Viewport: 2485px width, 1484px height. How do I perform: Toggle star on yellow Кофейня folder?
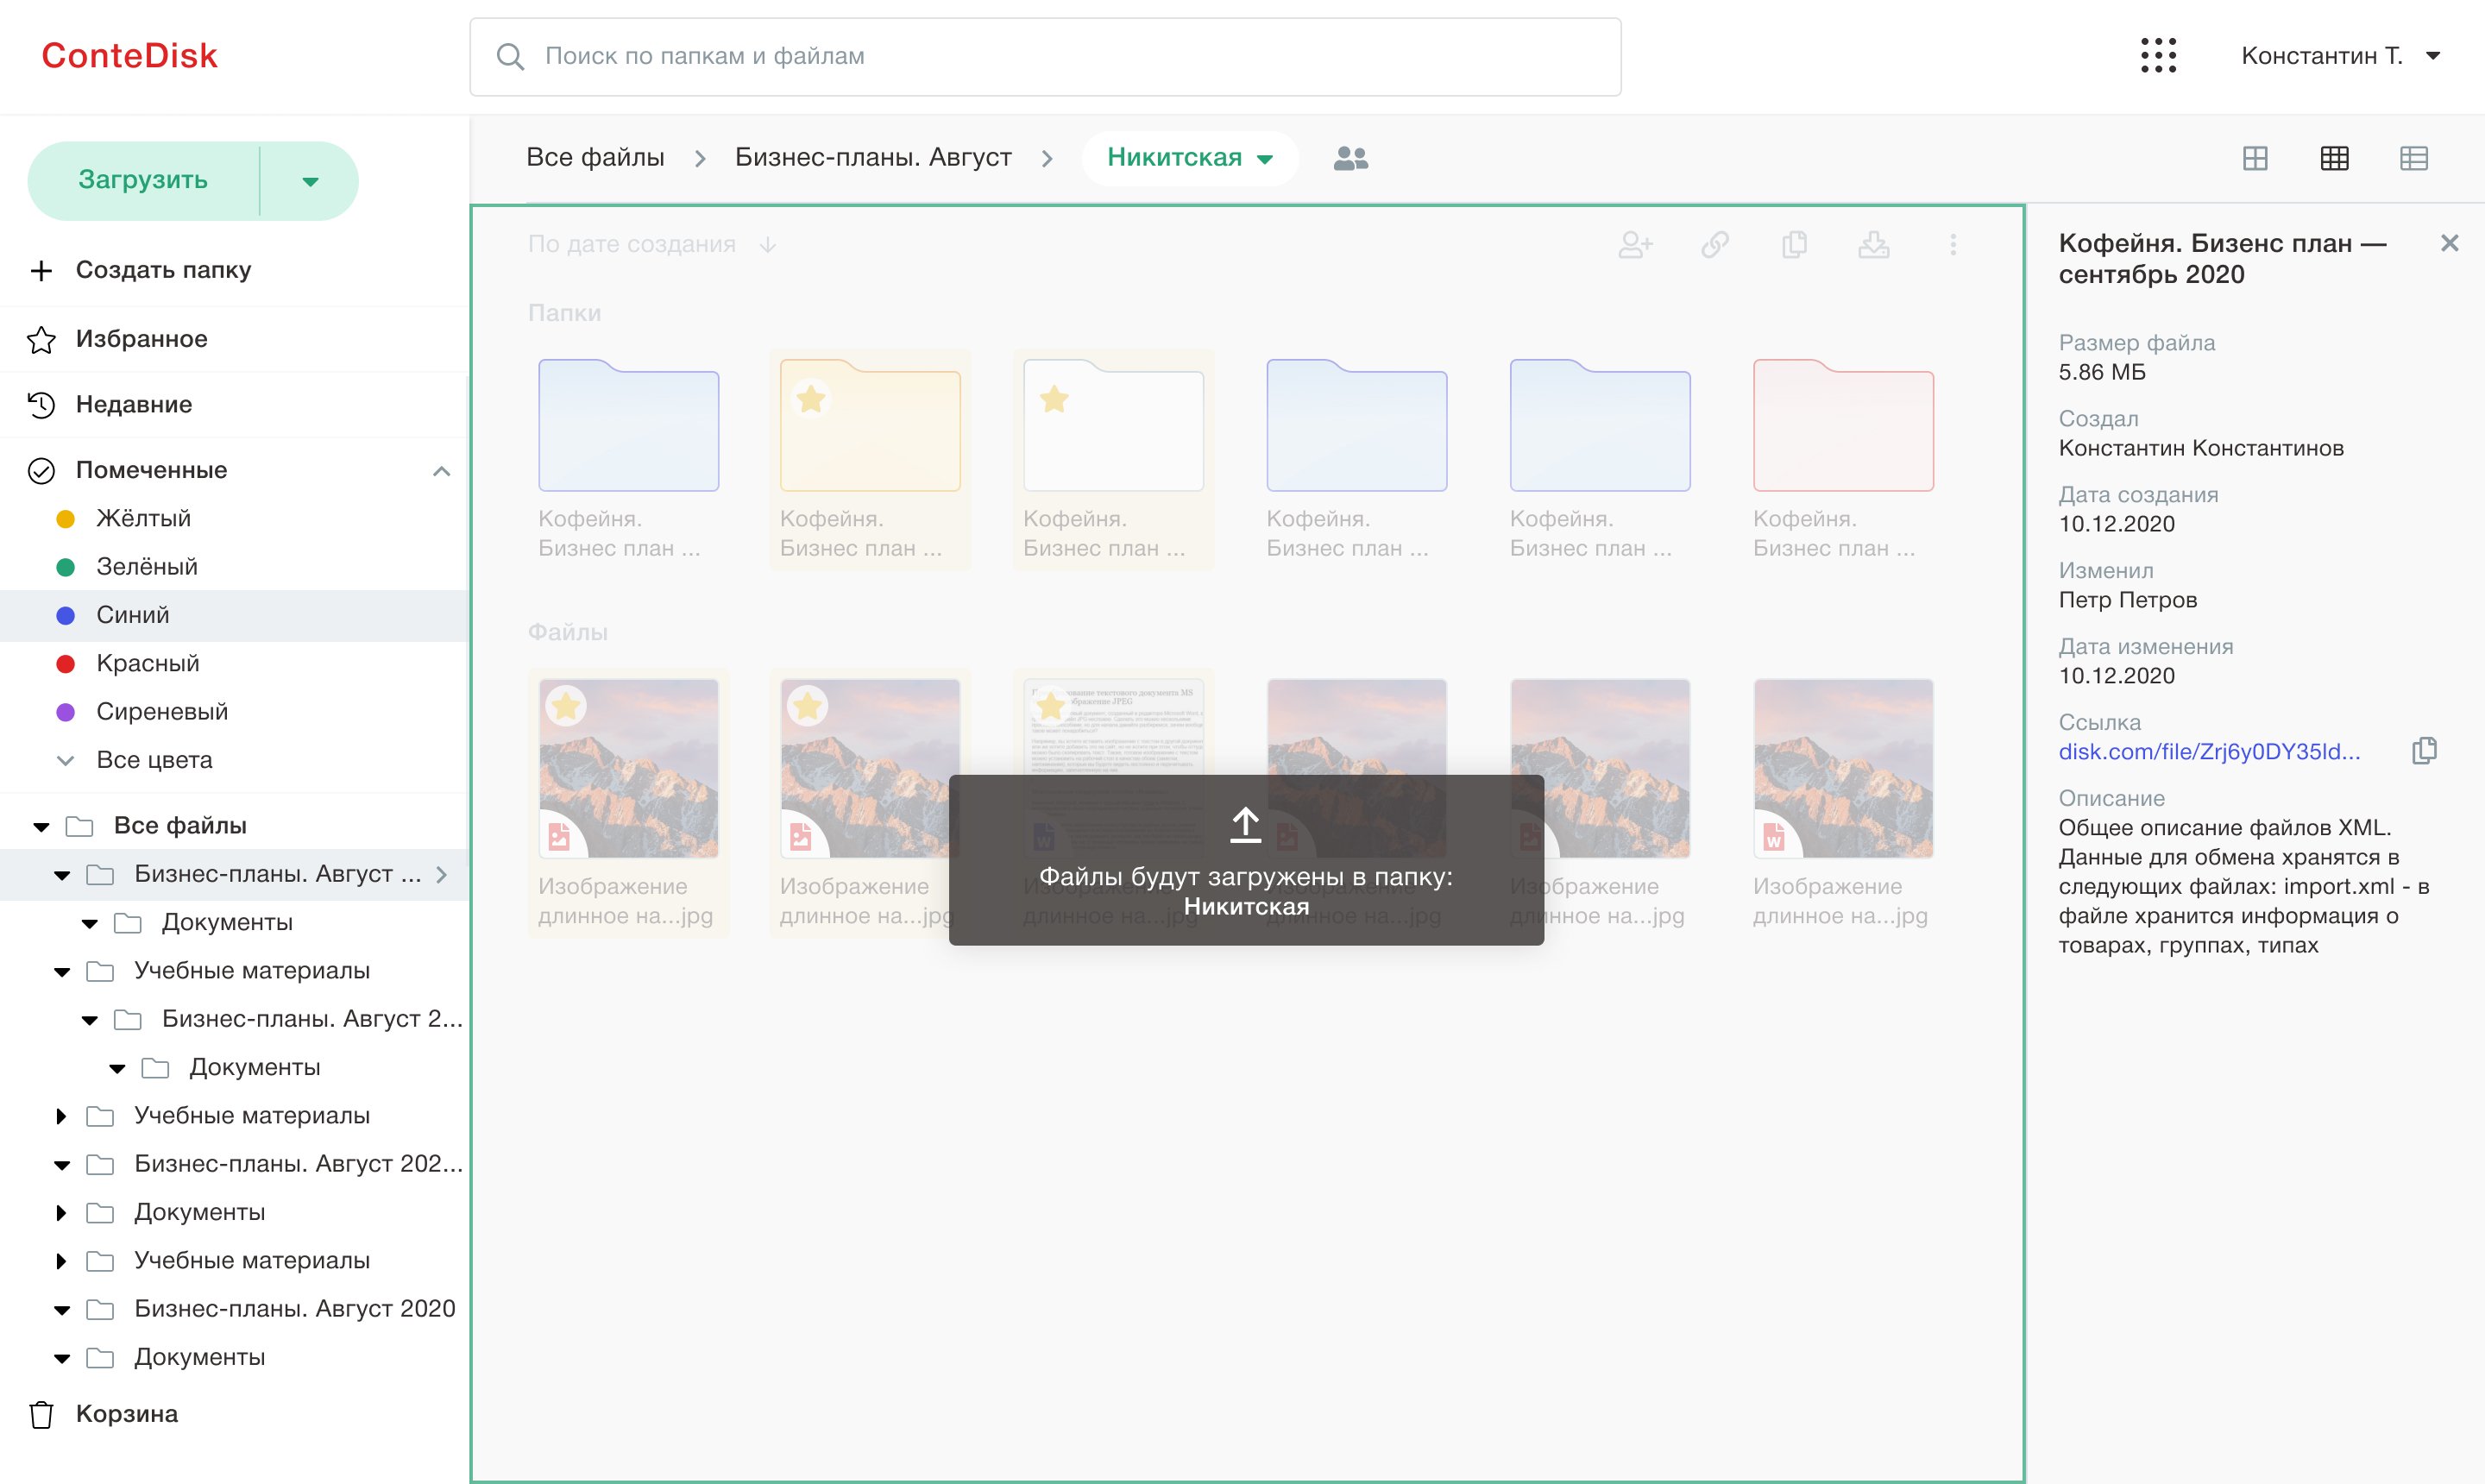[811, 399]
